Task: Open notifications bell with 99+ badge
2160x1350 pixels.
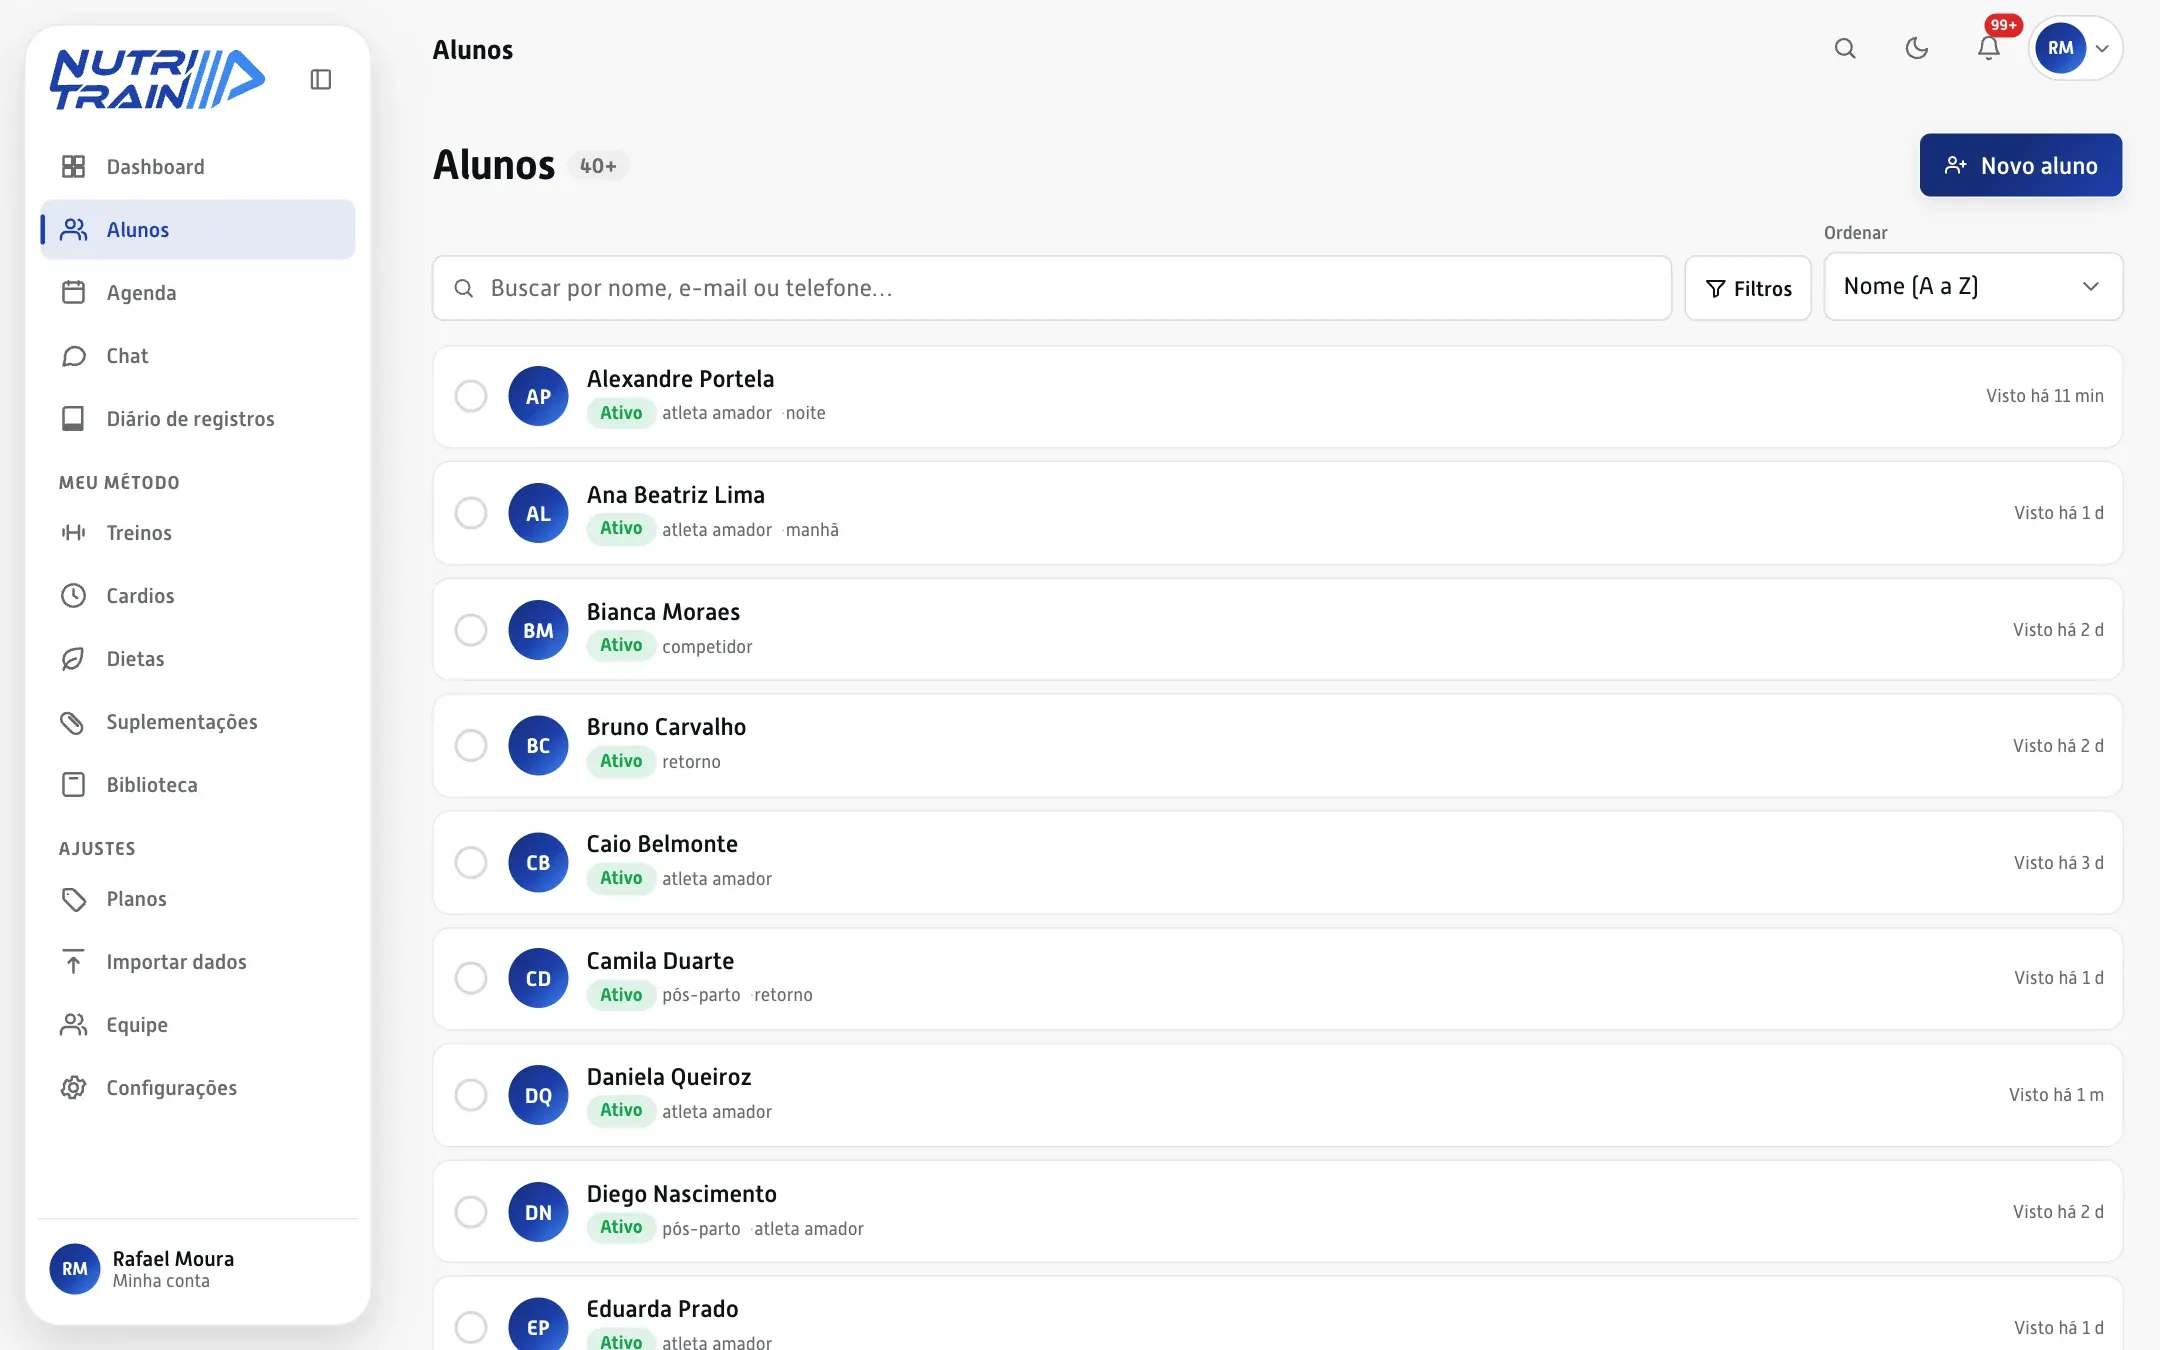Action: click(1989, 48)
